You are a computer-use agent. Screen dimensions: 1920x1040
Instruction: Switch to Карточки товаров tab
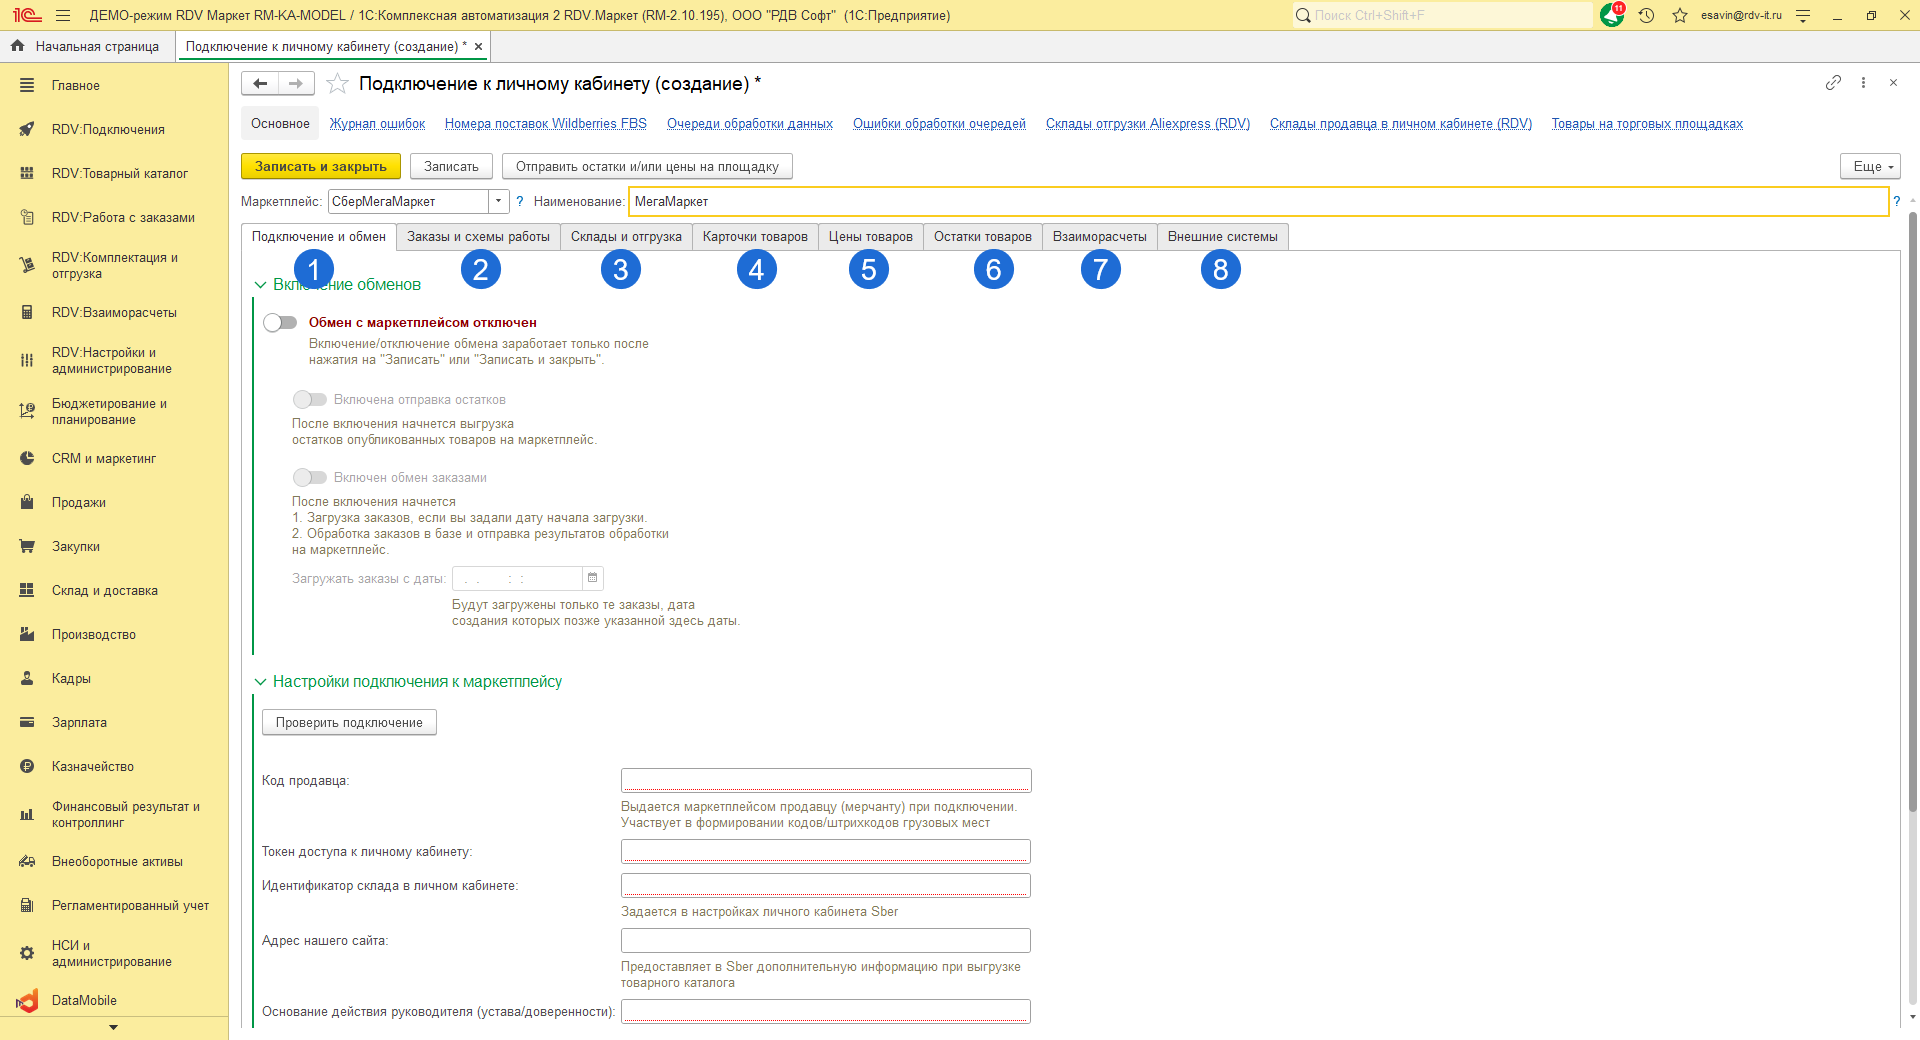(x=755, y=237)
